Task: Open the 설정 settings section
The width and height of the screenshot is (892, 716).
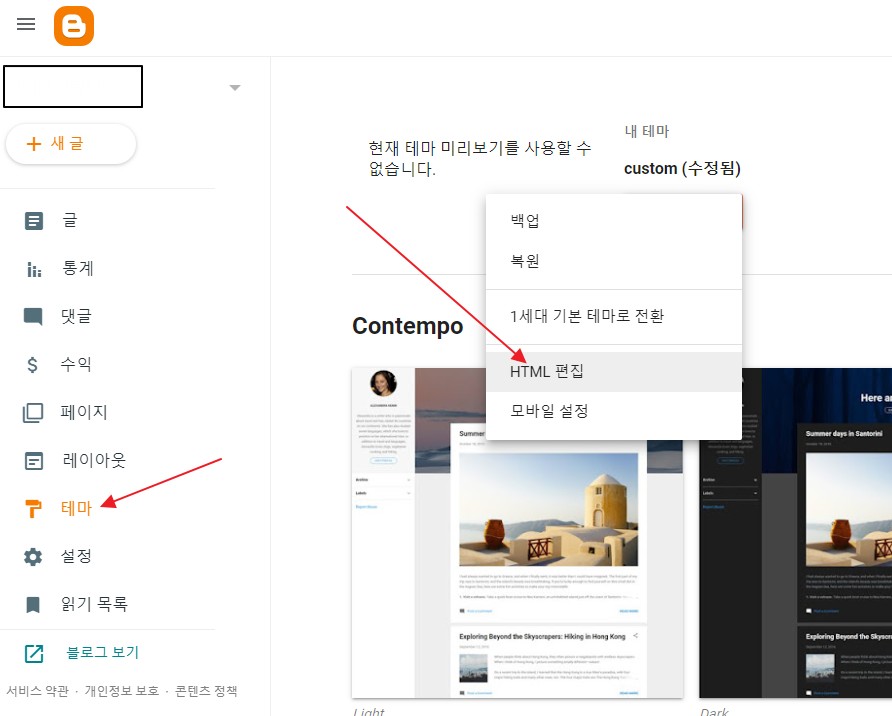Action: [76, 556]
